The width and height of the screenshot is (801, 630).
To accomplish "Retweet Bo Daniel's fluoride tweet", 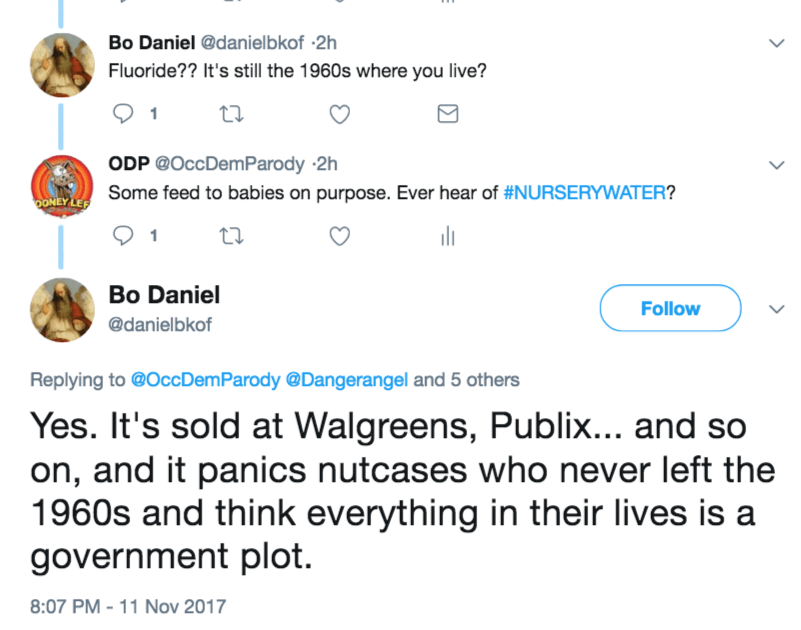I will pos(229,114).
